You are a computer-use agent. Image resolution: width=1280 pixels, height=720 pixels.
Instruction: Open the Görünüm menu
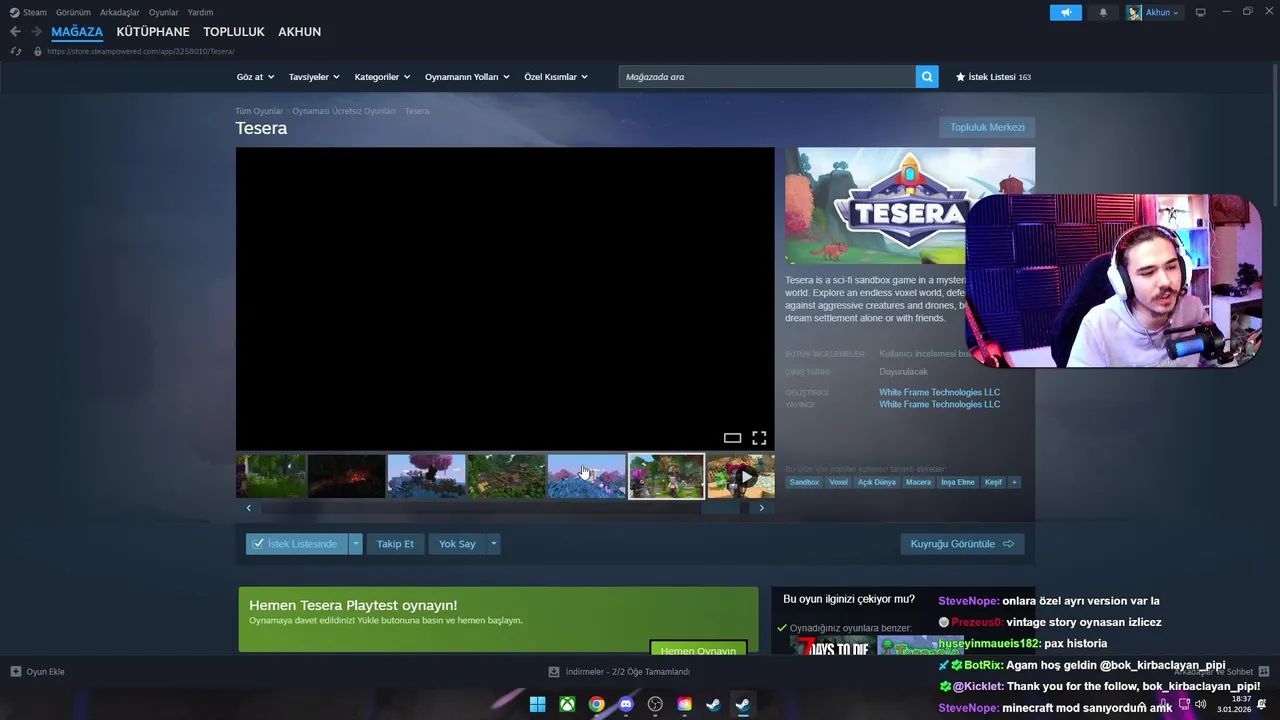coord(73,12)
